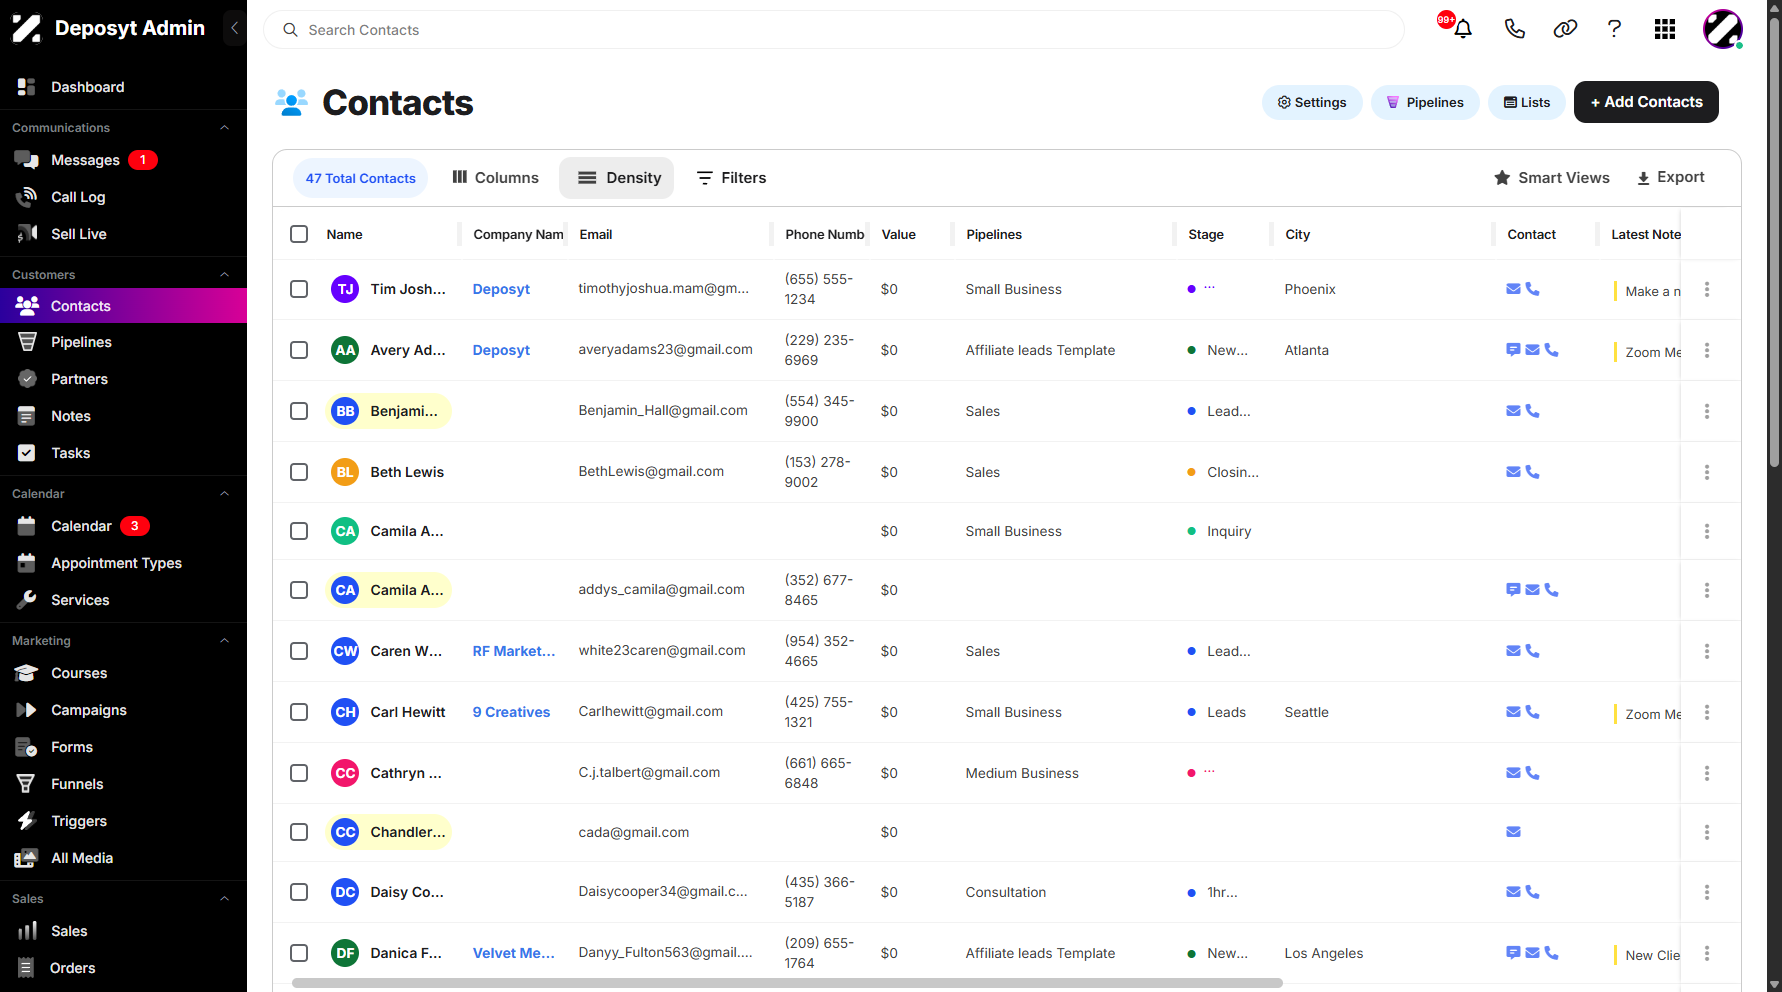The image size is (1782, 992).
Task: Open row actions menu for Carl Hewitt
Action: tap(1707, 712)
